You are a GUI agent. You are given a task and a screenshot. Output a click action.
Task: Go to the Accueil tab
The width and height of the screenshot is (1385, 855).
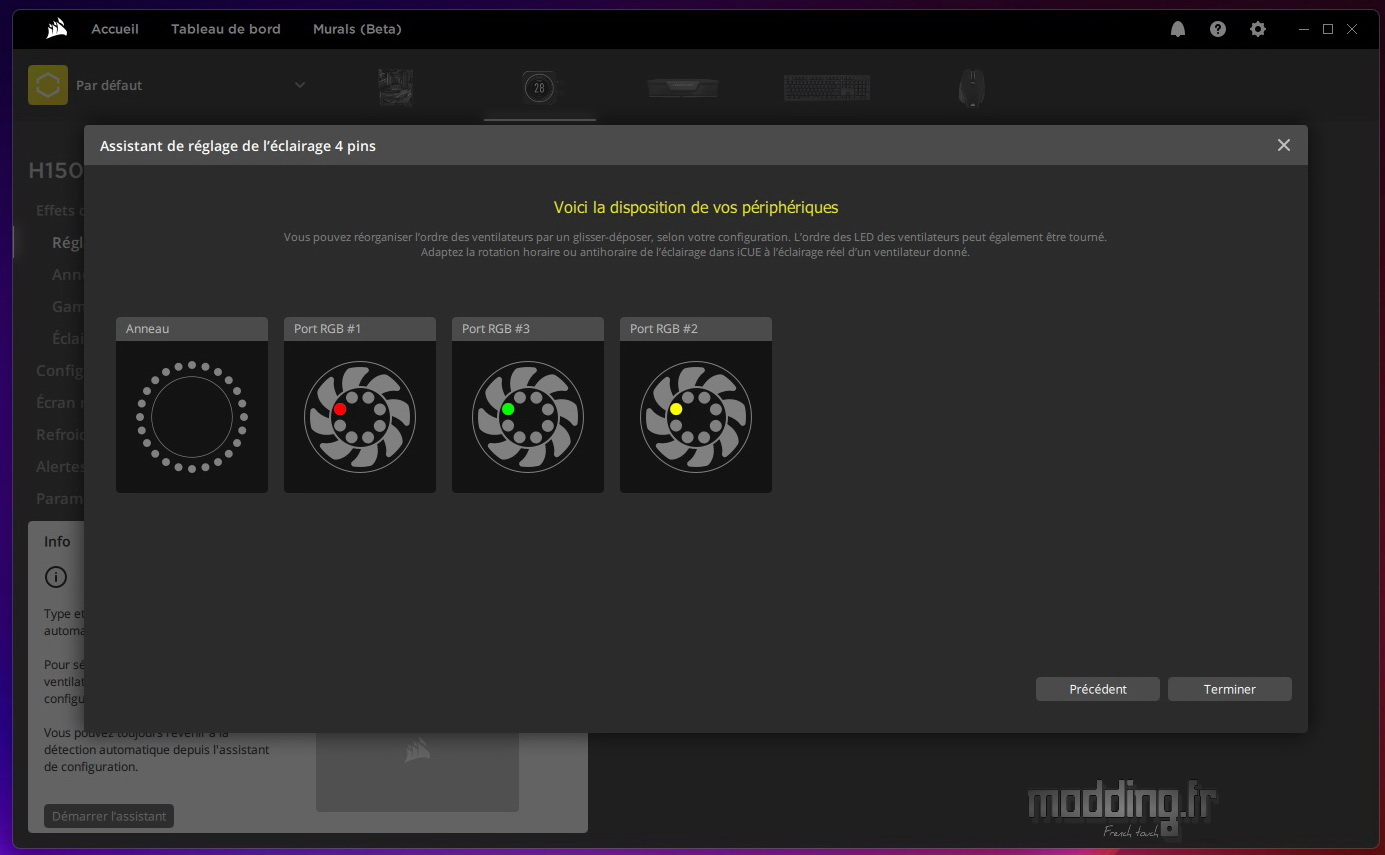[x=115, y=29]
